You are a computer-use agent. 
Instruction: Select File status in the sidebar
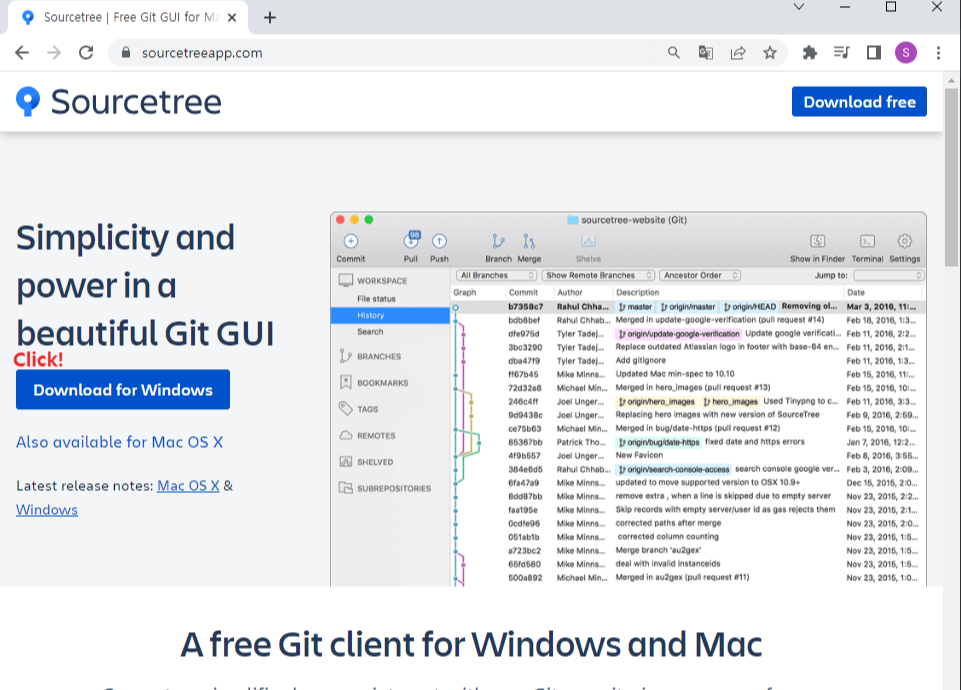376,298
